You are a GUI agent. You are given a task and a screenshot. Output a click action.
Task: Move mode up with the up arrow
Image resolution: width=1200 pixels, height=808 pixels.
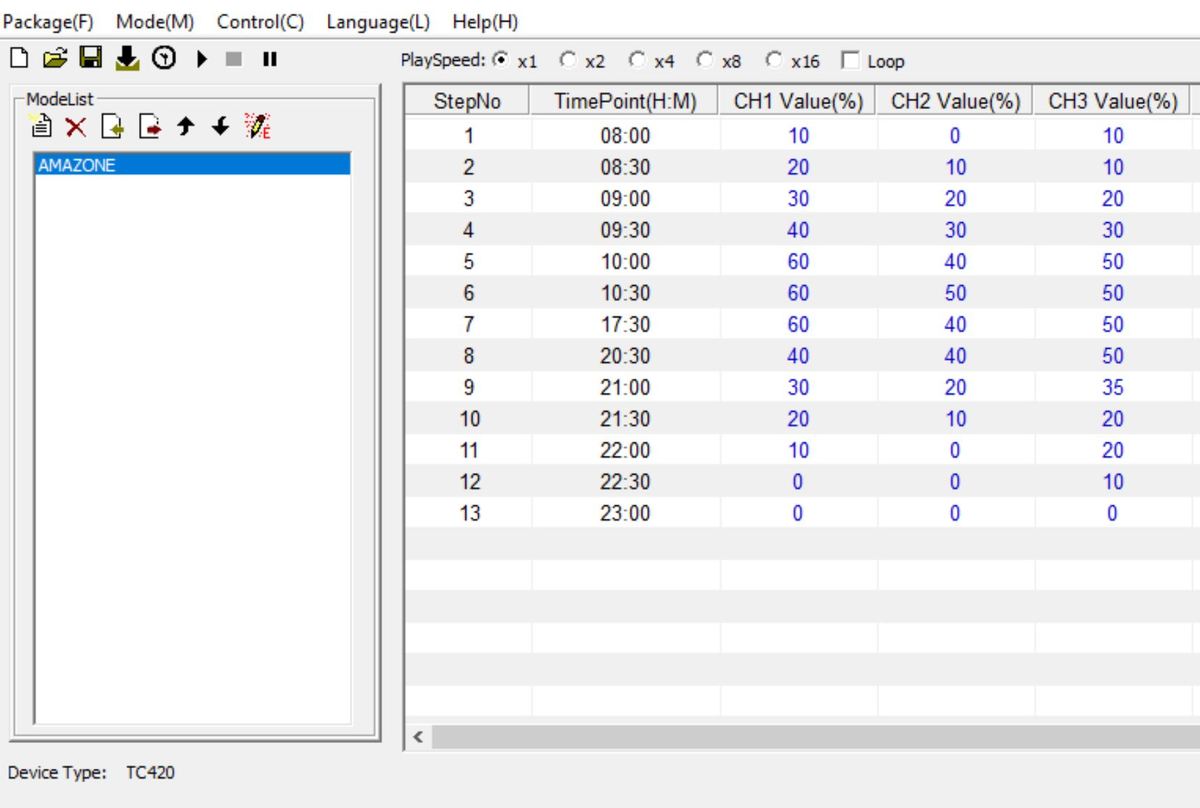click(x=186, y=125)
